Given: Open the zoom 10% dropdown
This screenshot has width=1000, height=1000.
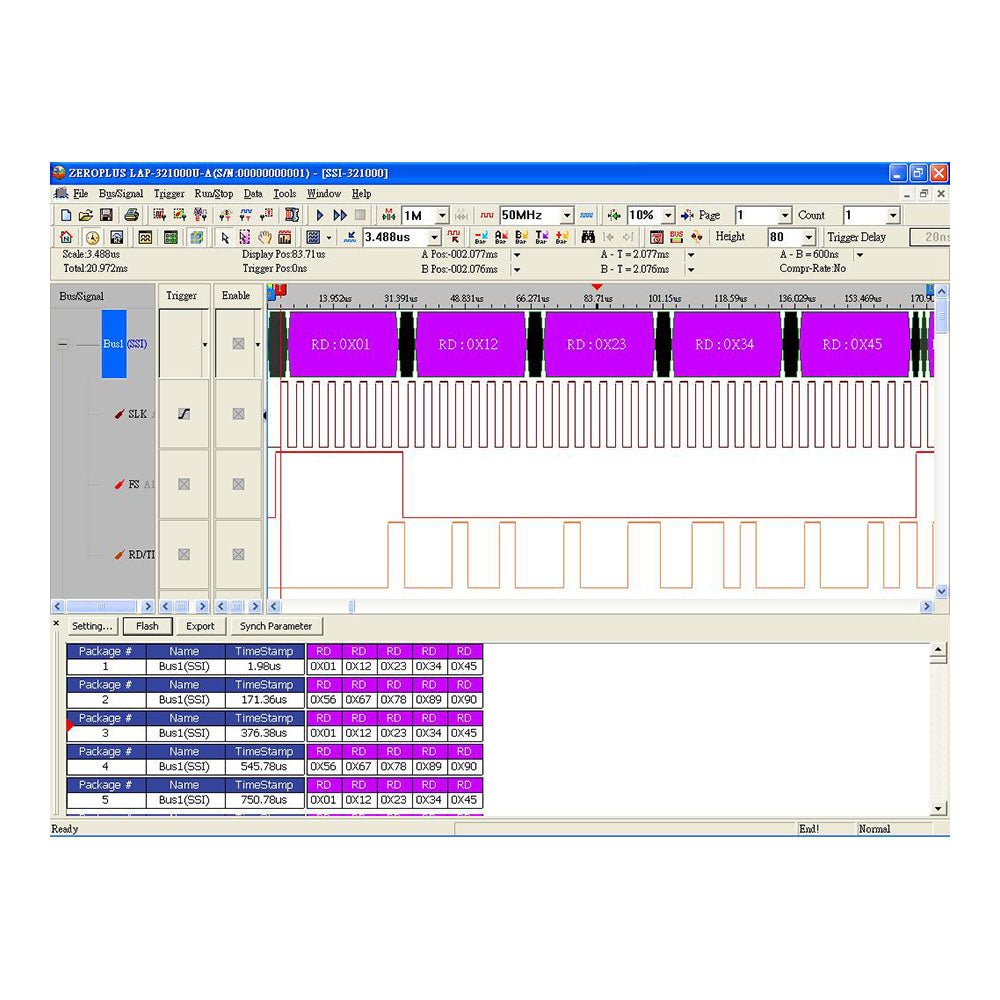Looking at the screenshot, I should (667, 214).
